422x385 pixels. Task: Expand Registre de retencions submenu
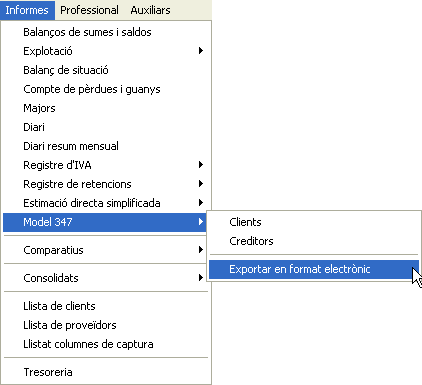pos(106,184)
